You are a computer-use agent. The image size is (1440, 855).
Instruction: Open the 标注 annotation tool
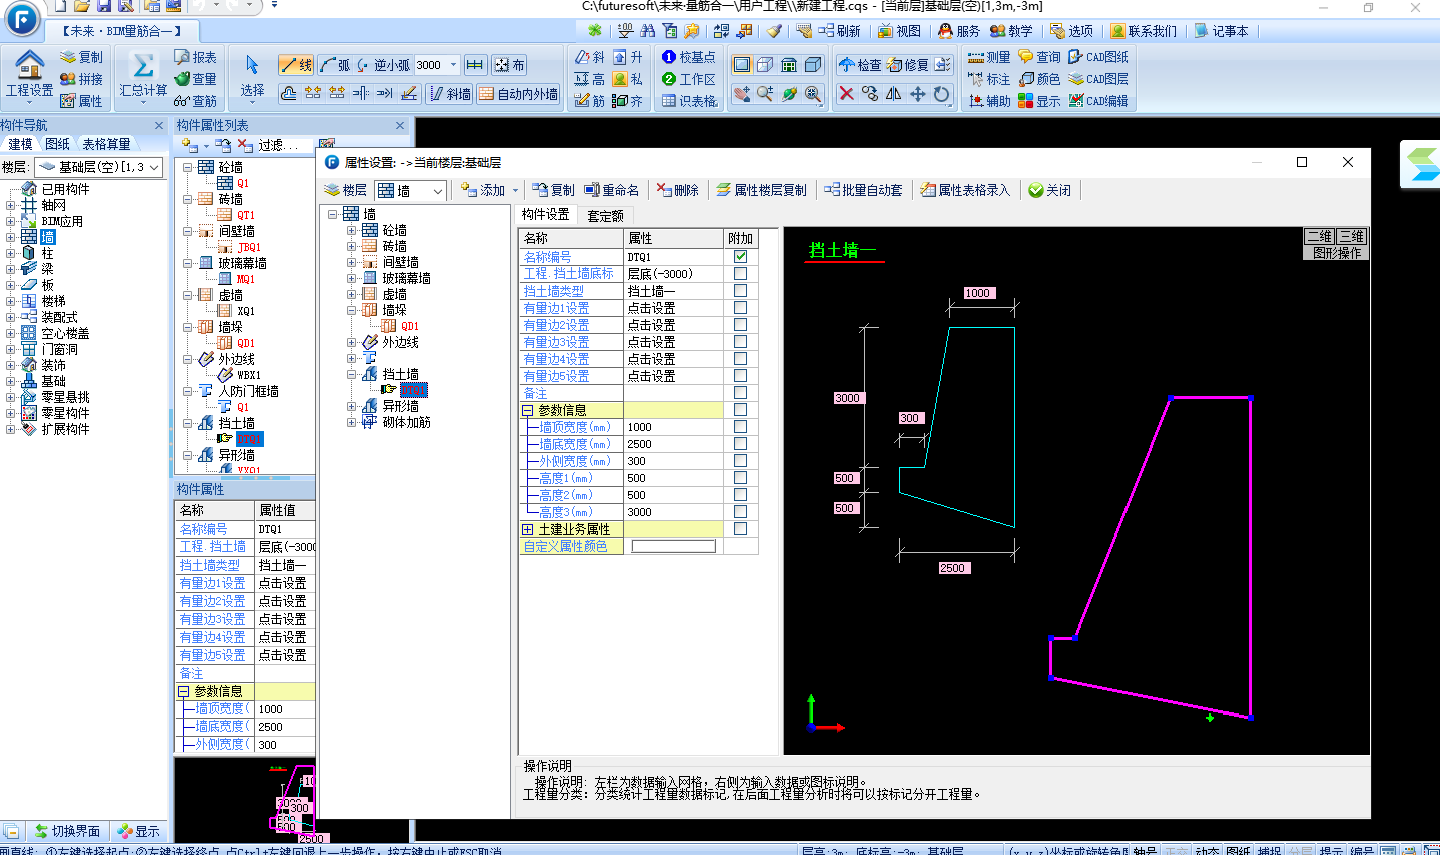coord(989,79)
